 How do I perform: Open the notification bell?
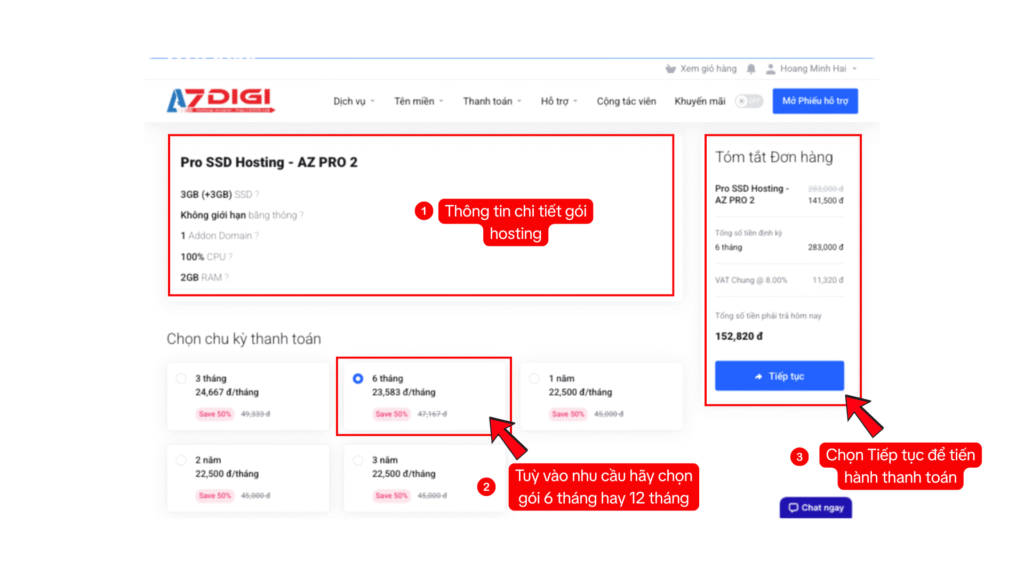751,69
